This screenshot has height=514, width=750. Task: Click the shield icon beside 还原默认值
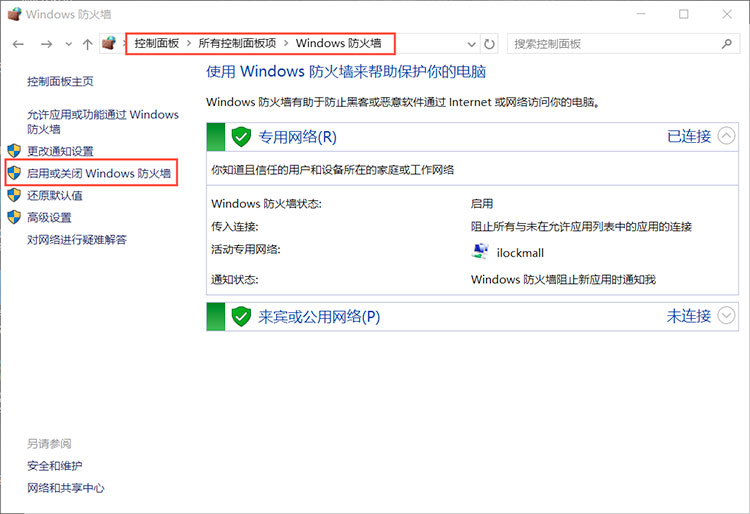pos(14,195)
